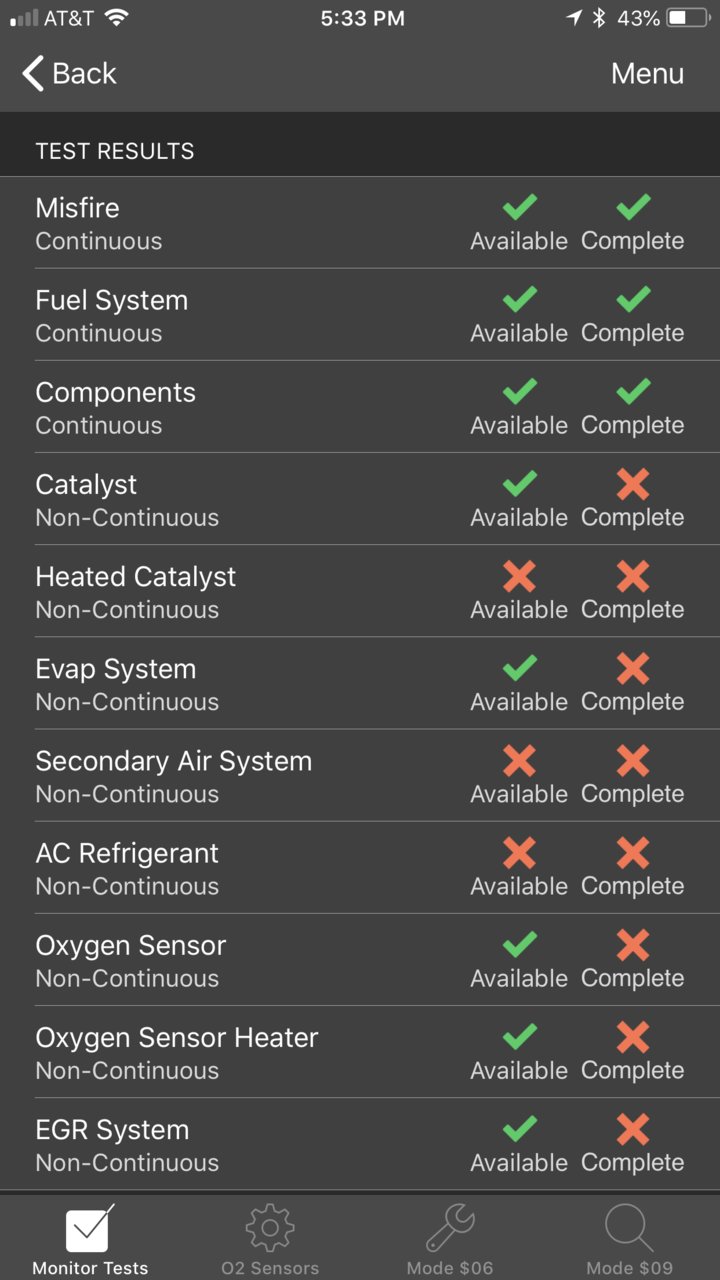Image resolution: width=720 pixels, height=1280 pixels.
Task: Tap Evap System Available checkmark
Action: (x=519, y=668)
